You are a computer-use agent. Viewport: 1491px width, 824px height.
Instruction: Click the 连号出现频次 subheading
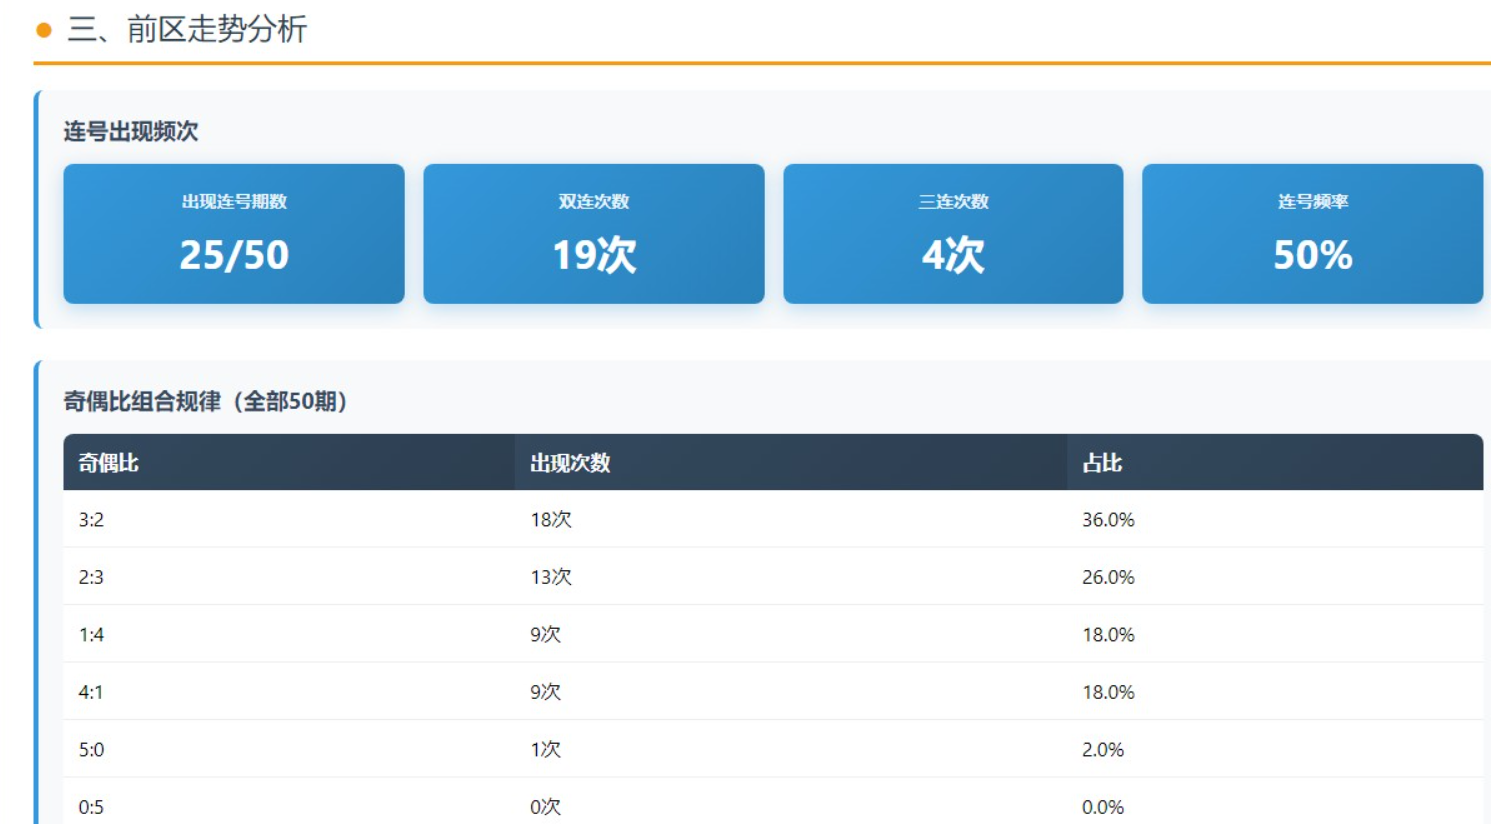coord(131,131)
